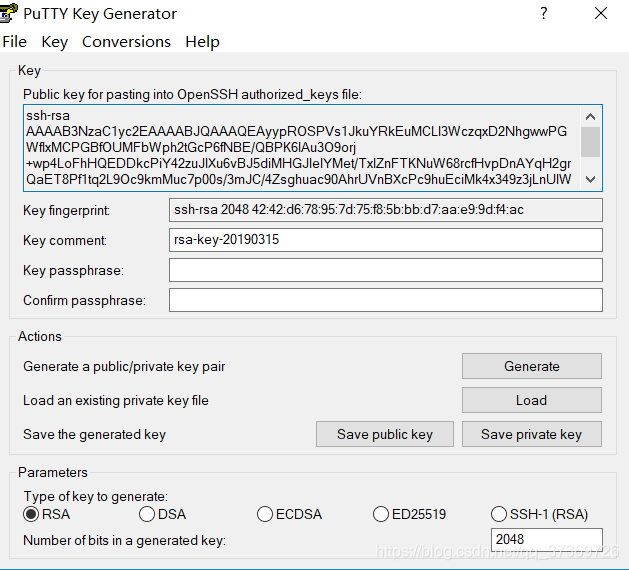629x570 pixels.
Task: Open the Conversions menu
Action: 126,42
